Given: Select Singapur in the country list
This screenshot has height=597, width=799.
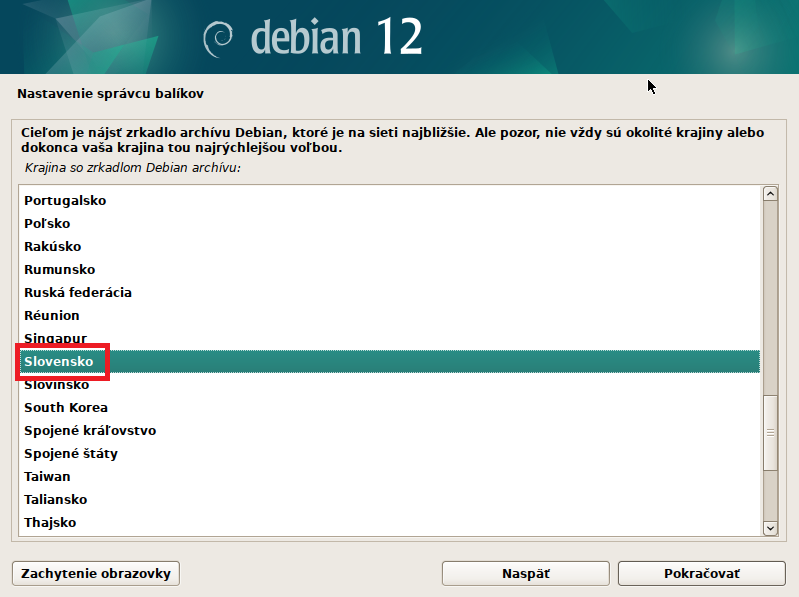Looking at the screenshot, I should [56, 338].
